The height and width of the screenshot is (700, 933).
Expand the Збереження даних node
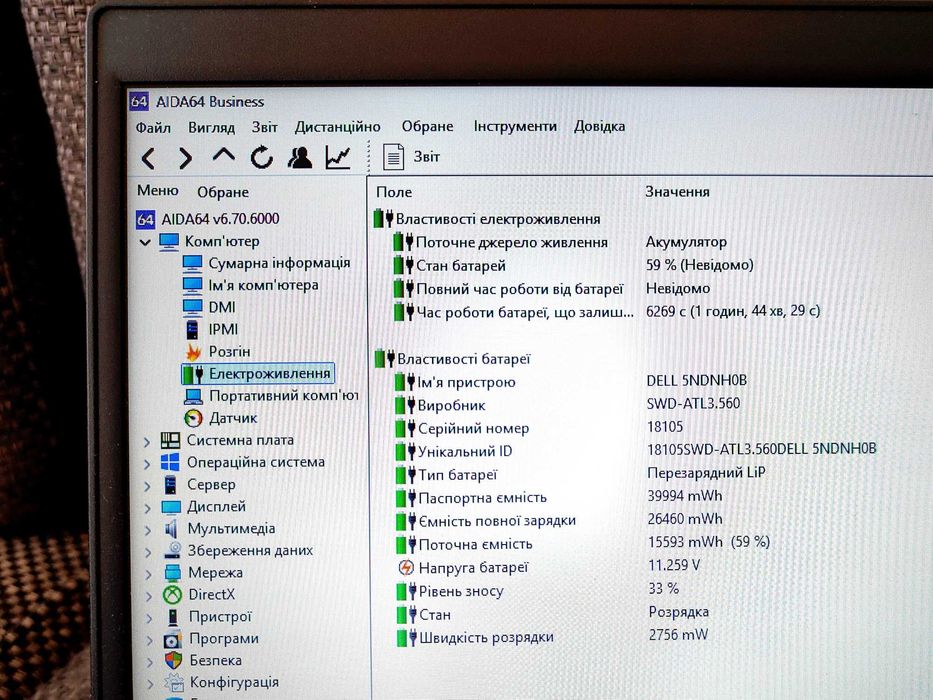tap(148, 552)
